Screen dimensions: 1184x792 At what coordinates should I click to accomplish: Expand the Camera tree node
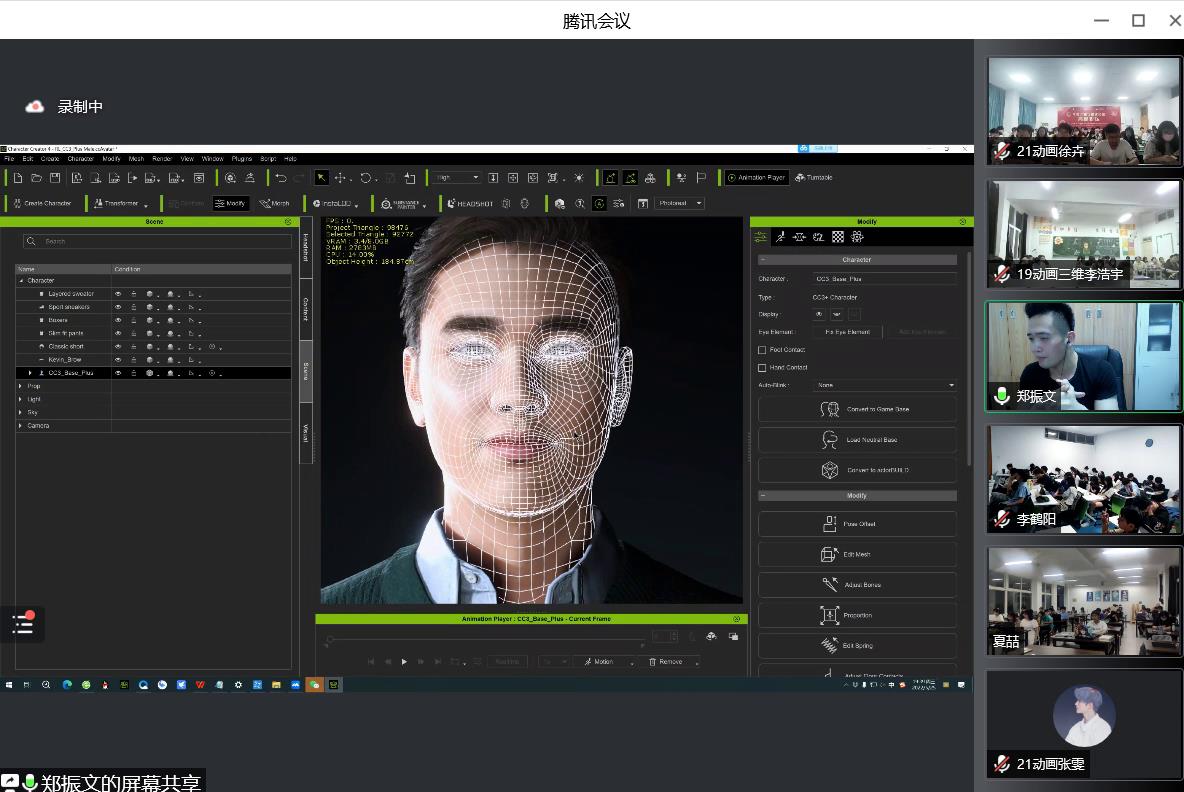point(21,426)
